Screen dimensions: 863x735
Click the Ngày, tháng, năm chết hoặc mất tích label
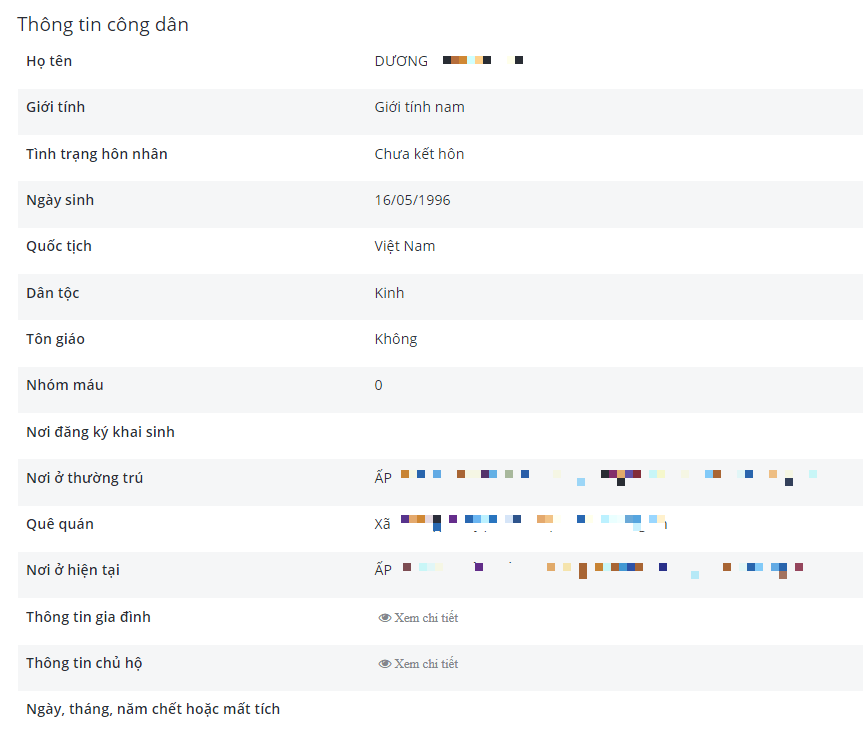pos(153,709)
